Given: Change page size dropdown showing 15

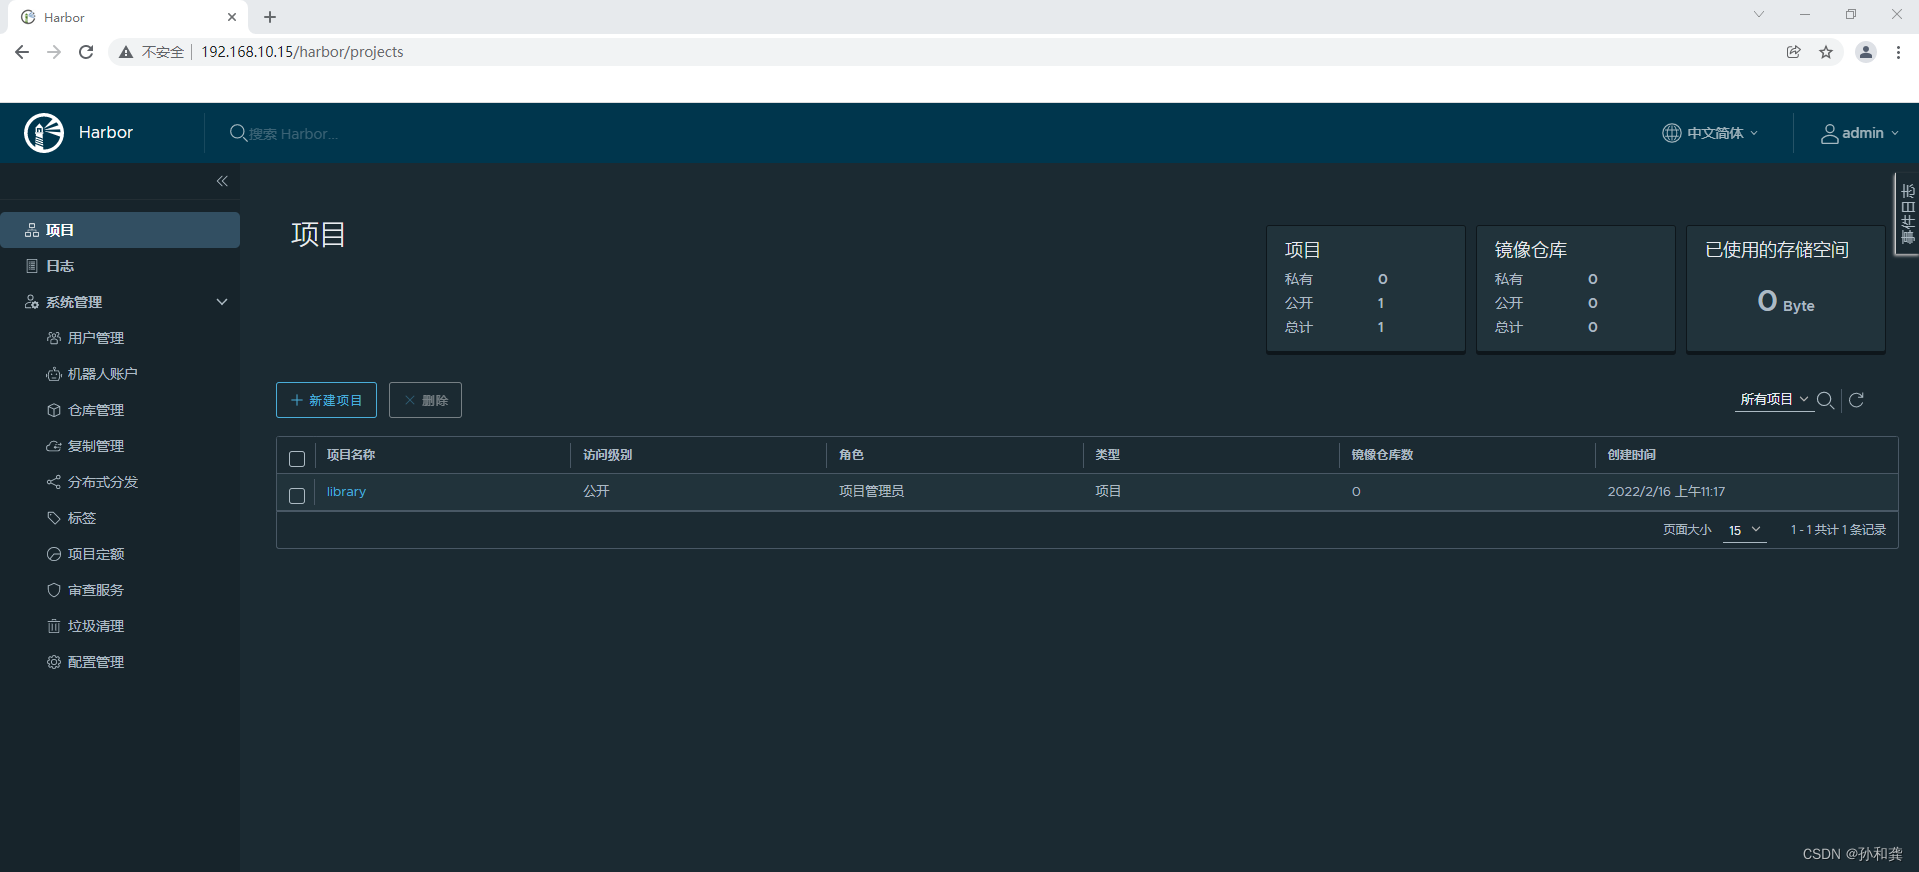Looking at the screenshot, I should click(x=1745, y=530).
